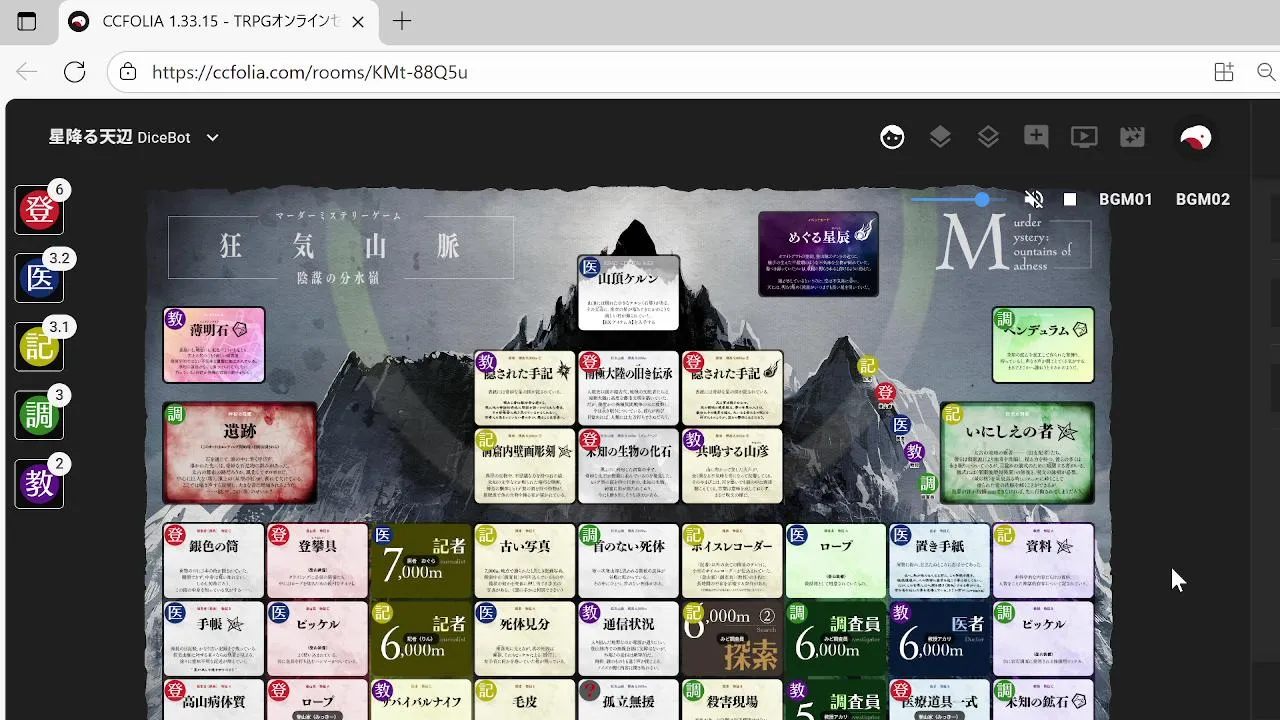Screen dimensions: 1280x720
Task: Open the 置き手紙 card
Action: tap(940, 561)
